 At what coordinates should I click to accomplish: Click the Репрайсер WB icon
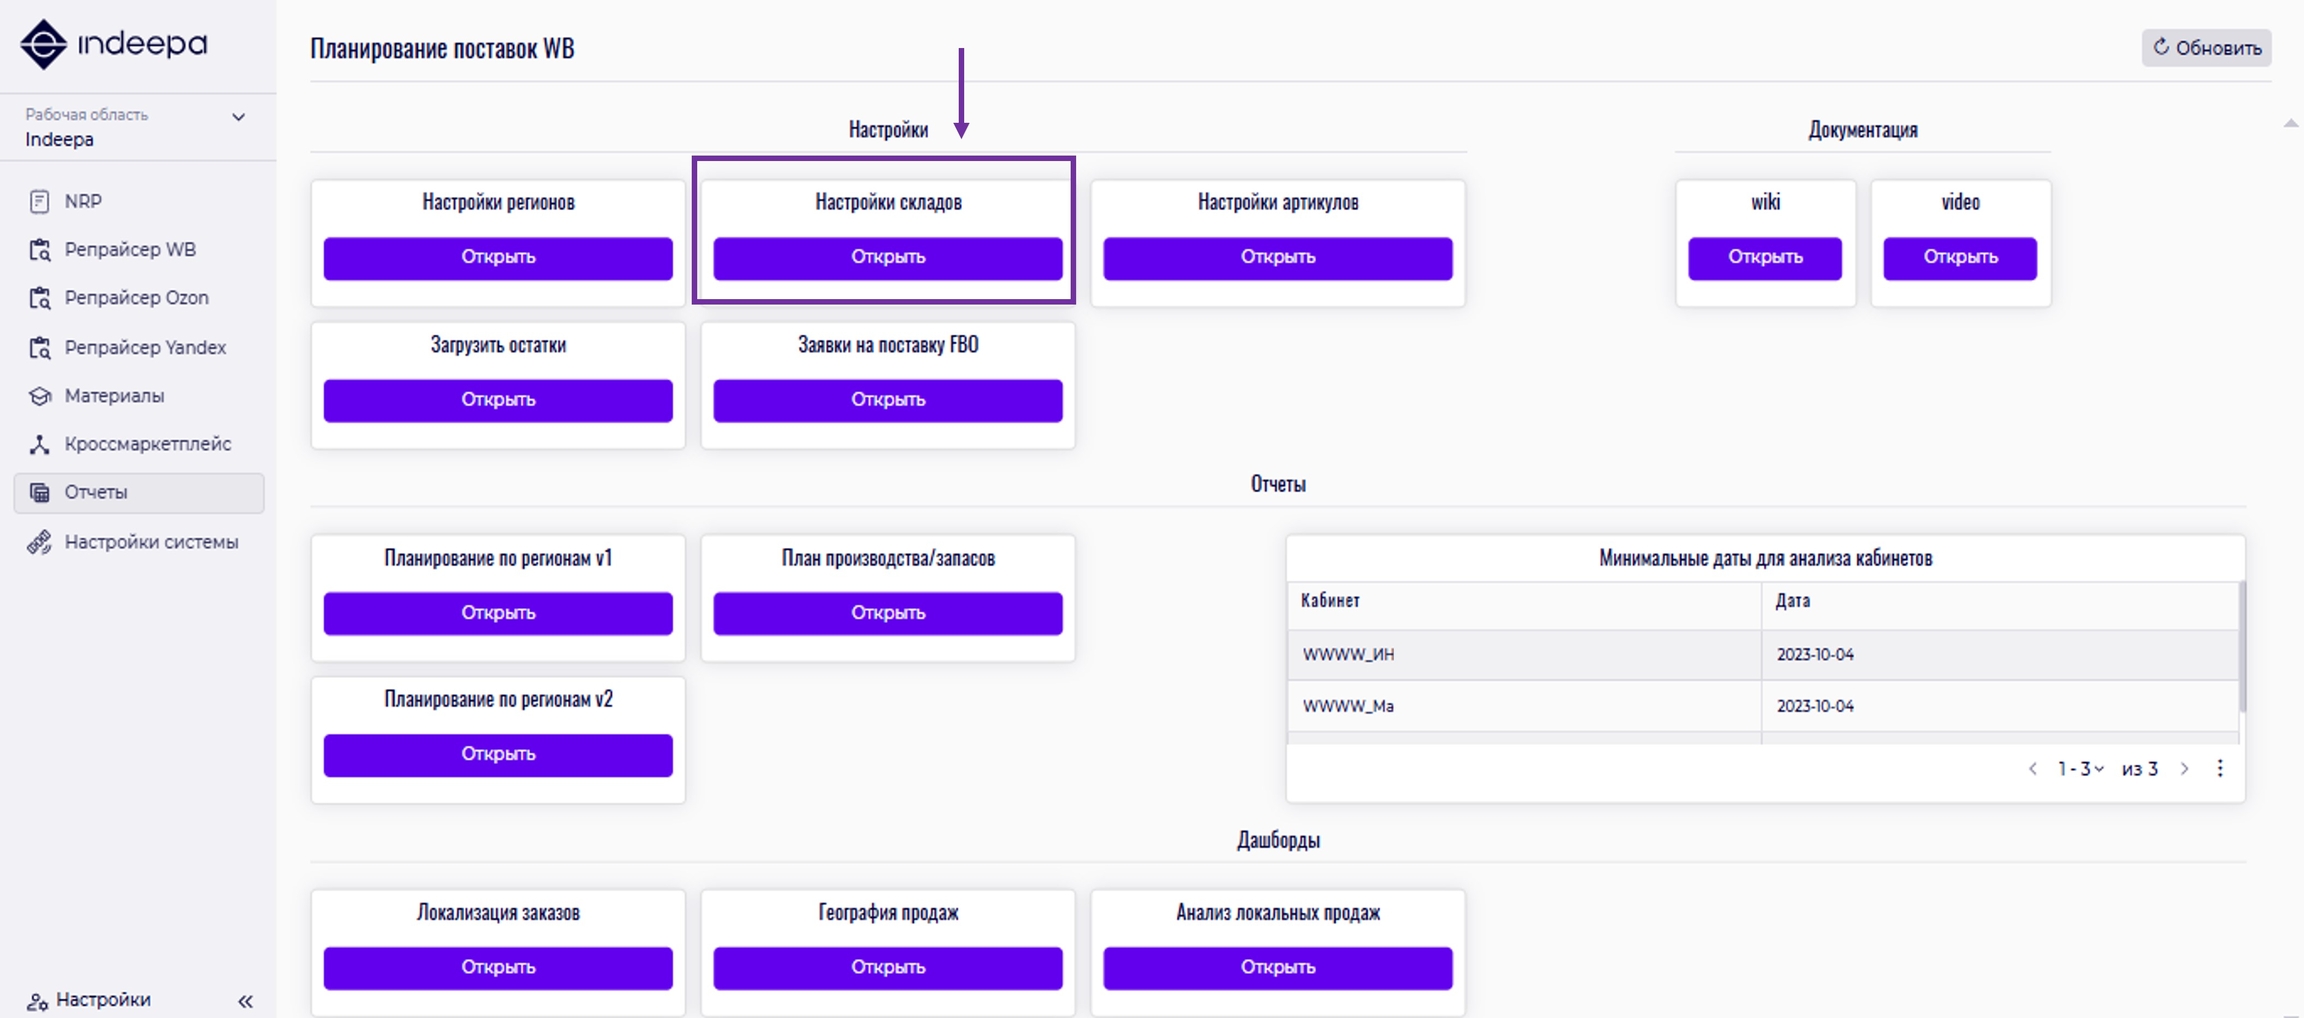click(40, 250)
